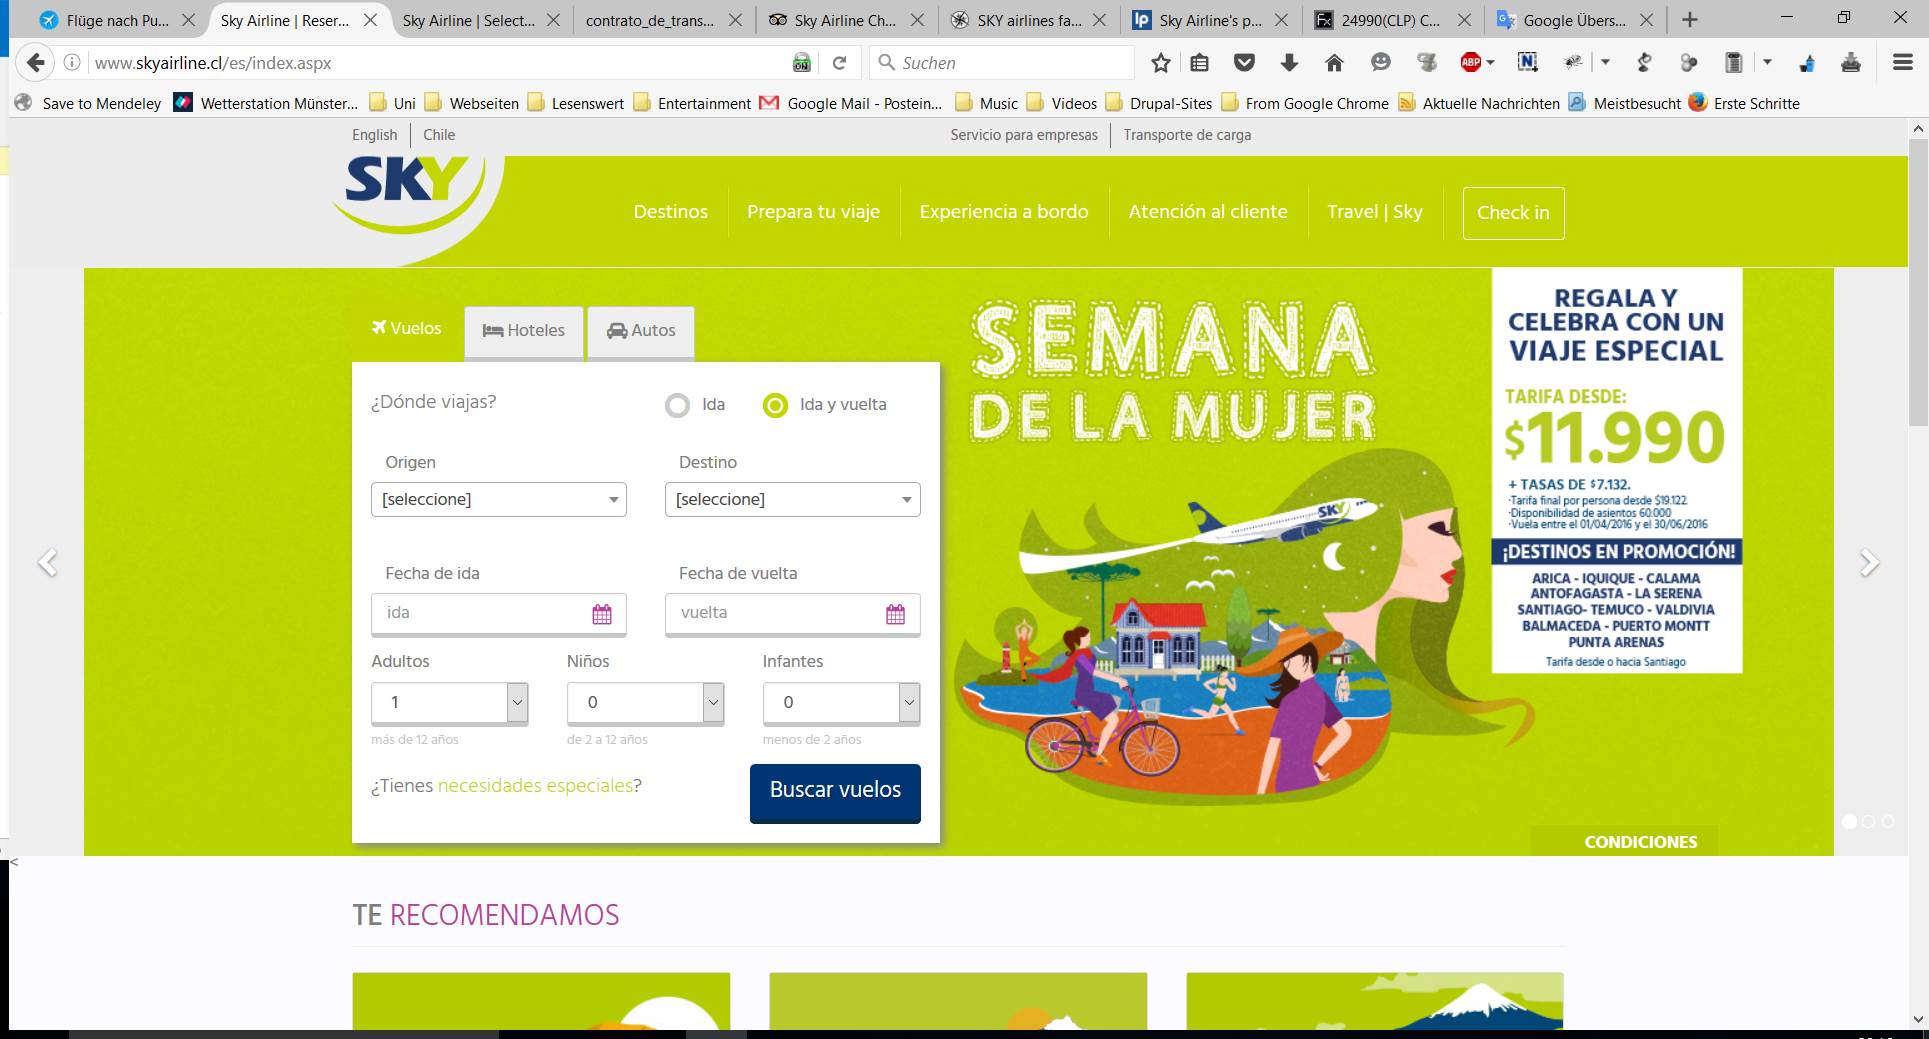Click the CONDICIONES button on banner

pos(1641,842)
